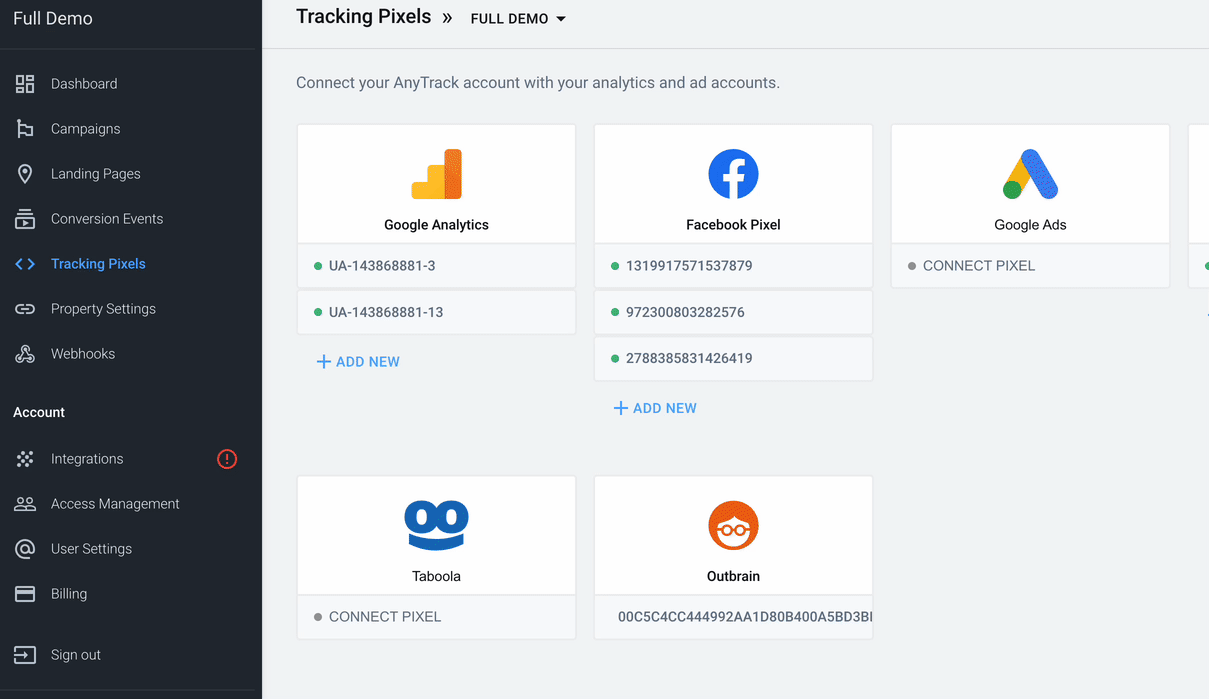Click the Google Analytics card title
The height and width of the screenshot is (699, 1209).
click(x=436, y=225)
